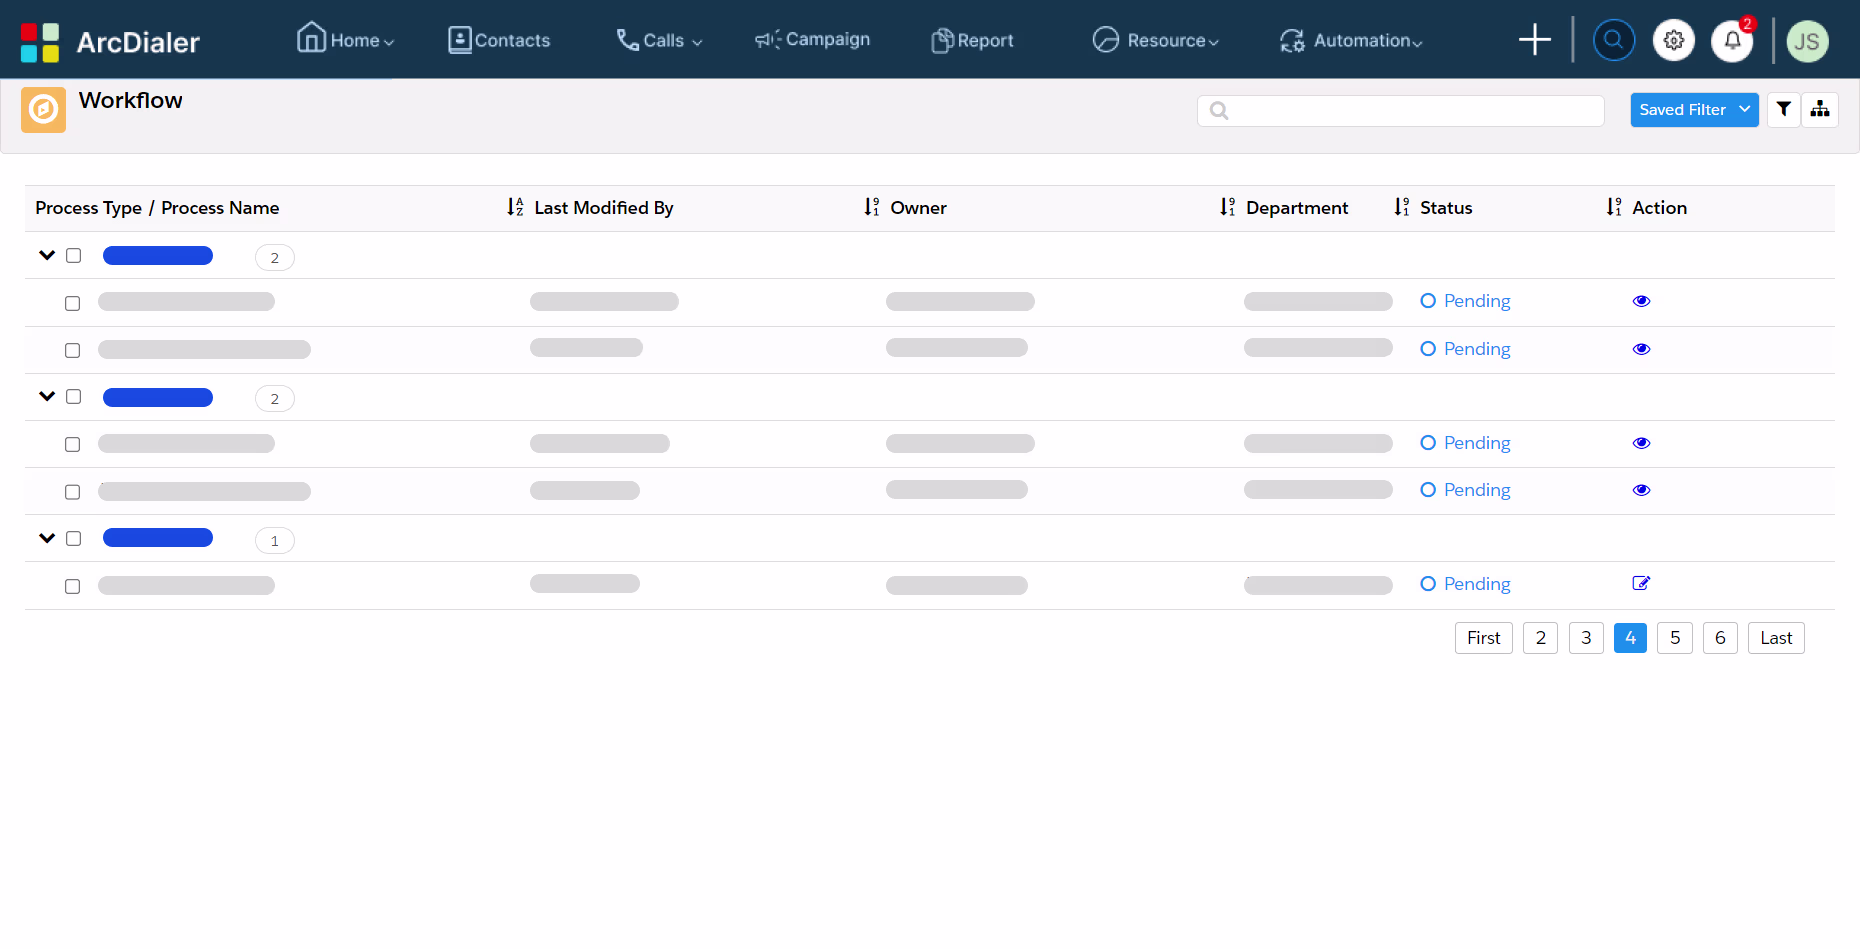Check the second group's checkbox
The image size is (1860, 949).
[x=73, y=396]
